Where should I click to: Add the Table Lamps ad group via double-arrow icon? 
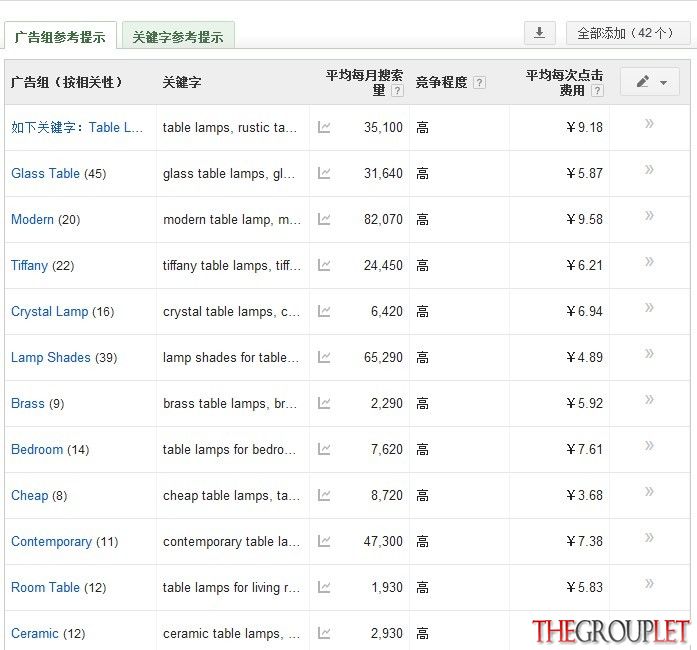tap(649, 124)
